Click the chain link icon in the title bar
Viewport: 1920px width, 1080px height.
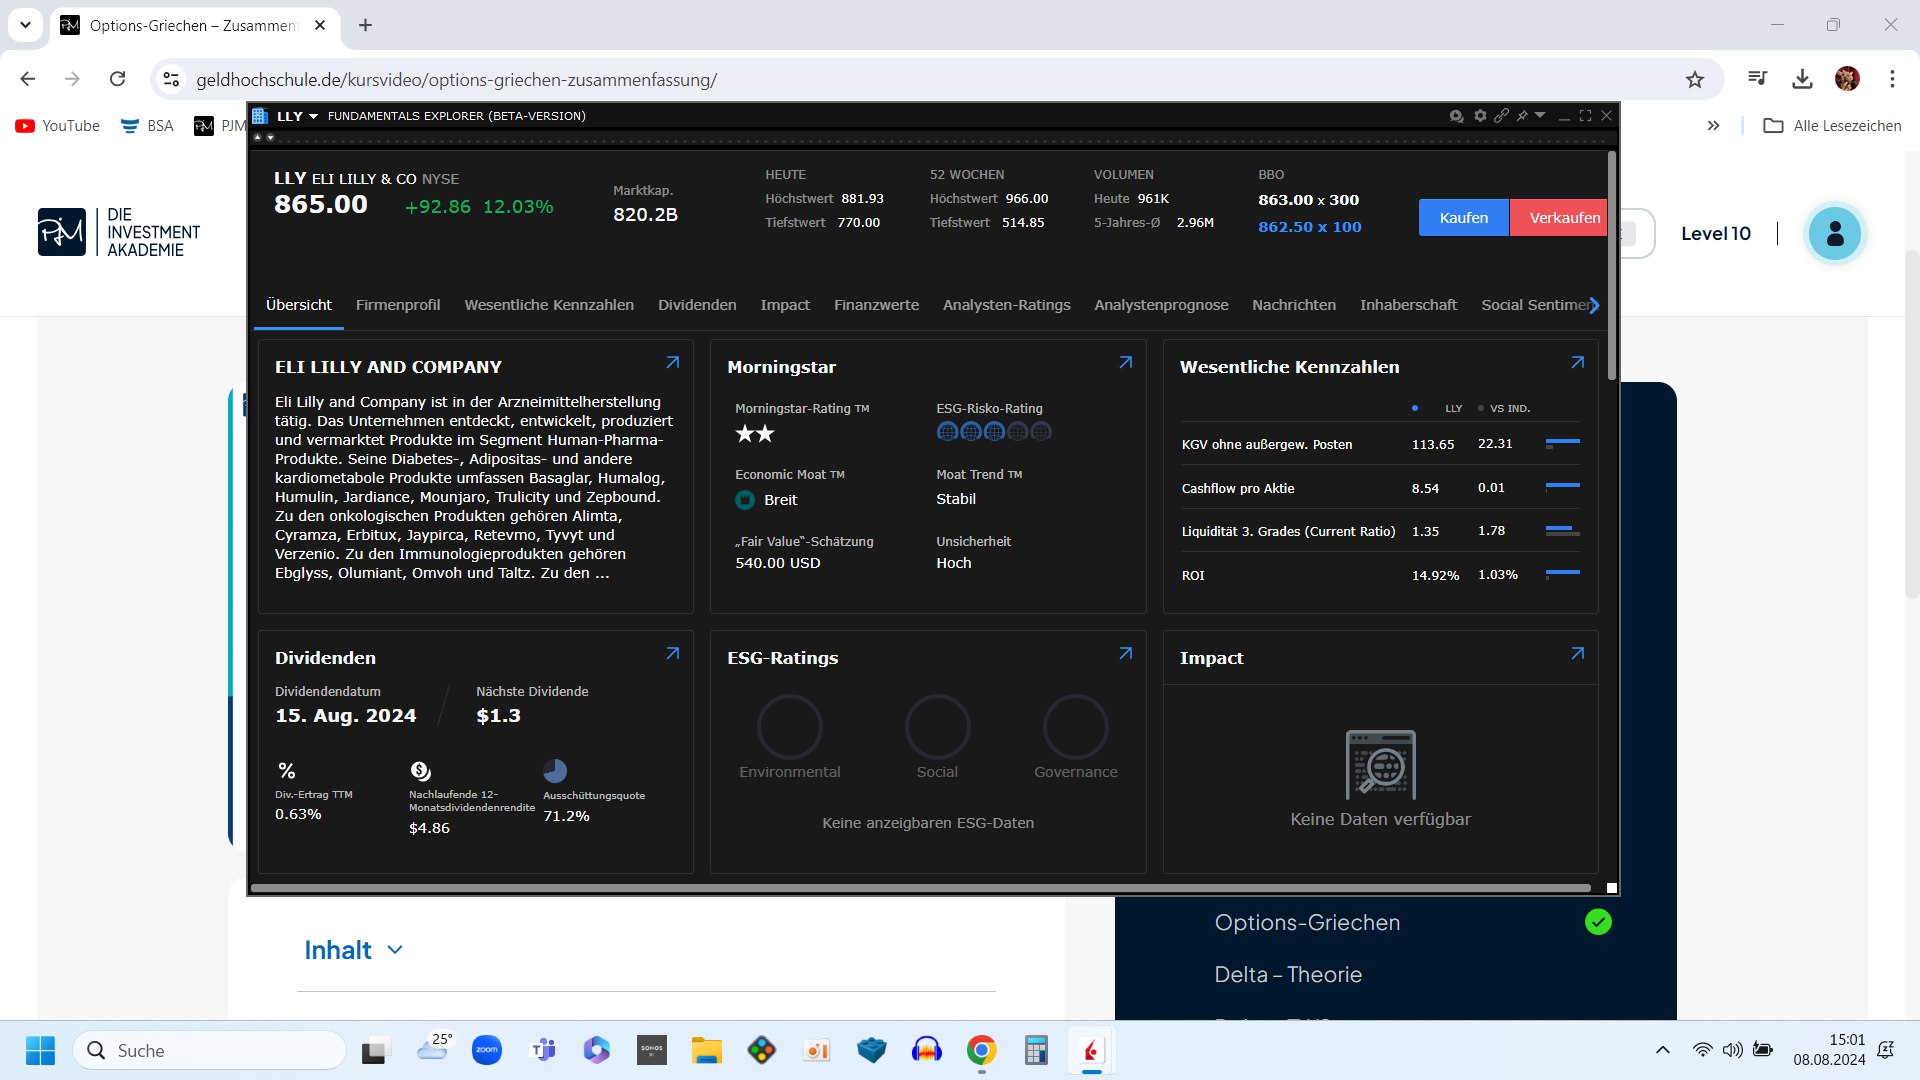pos(1501,116)
